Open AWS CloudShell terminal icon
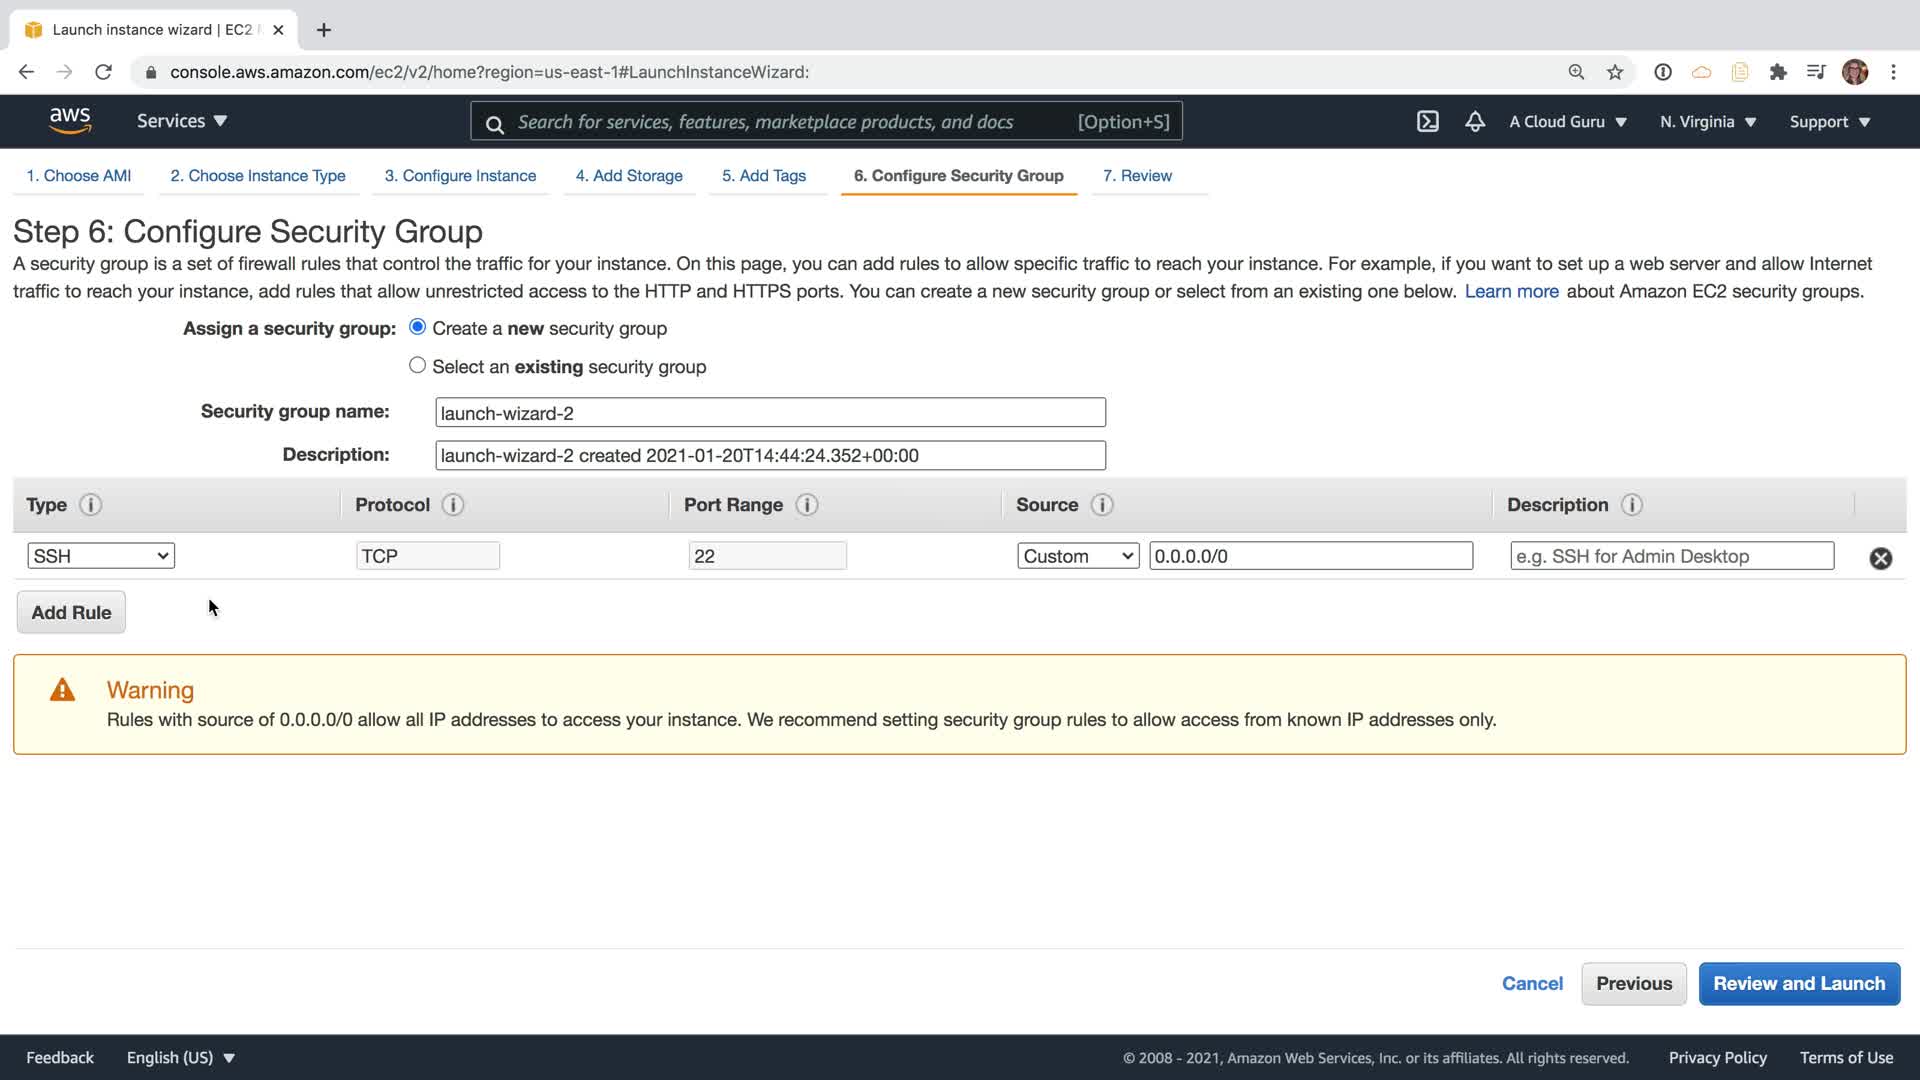 tap(1427, 122)
